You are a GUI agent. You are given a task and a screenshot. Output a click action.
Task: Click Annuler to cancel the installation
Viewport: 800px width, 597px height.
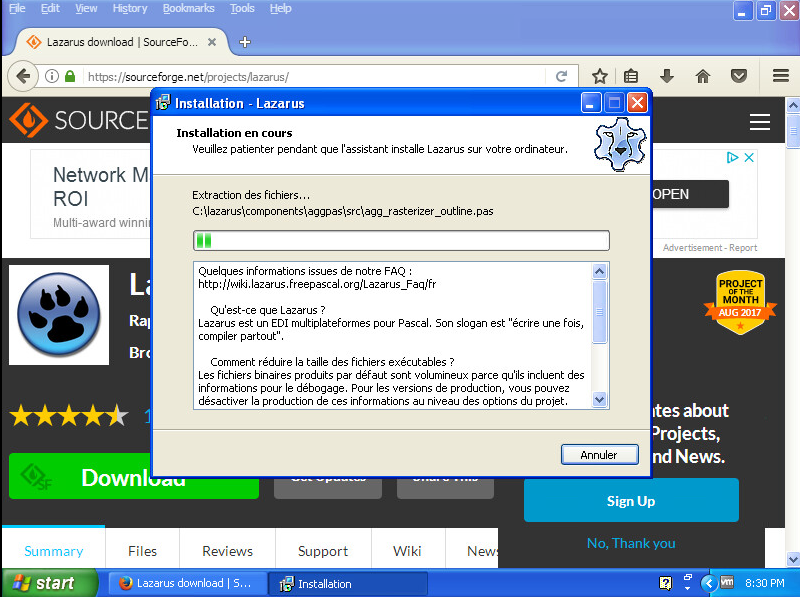point(599,455)
